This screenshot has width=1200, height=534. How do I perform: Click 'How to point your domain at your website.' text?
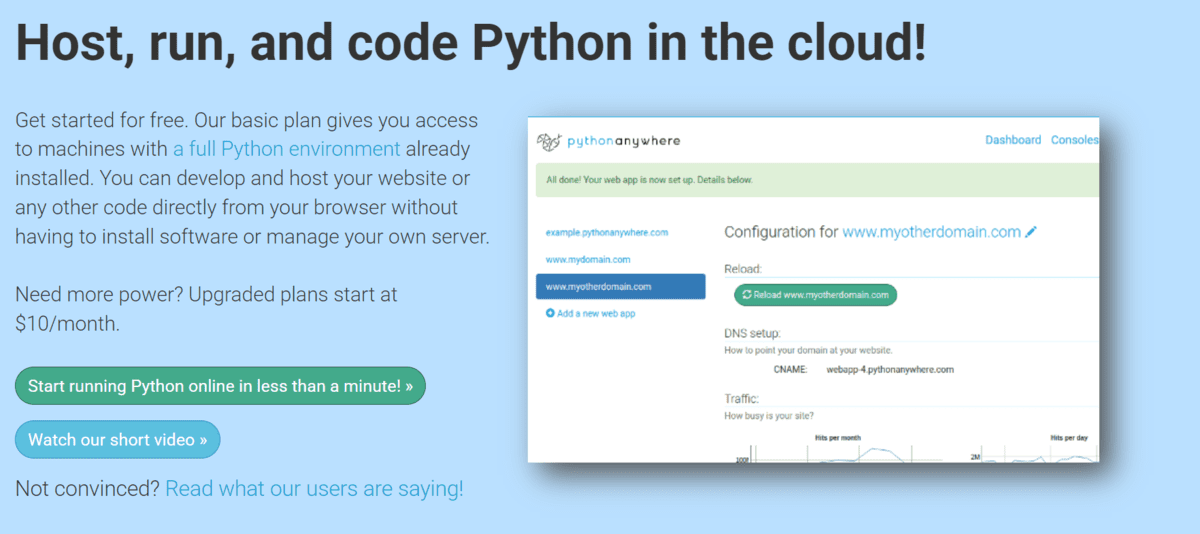click(808, 350)
